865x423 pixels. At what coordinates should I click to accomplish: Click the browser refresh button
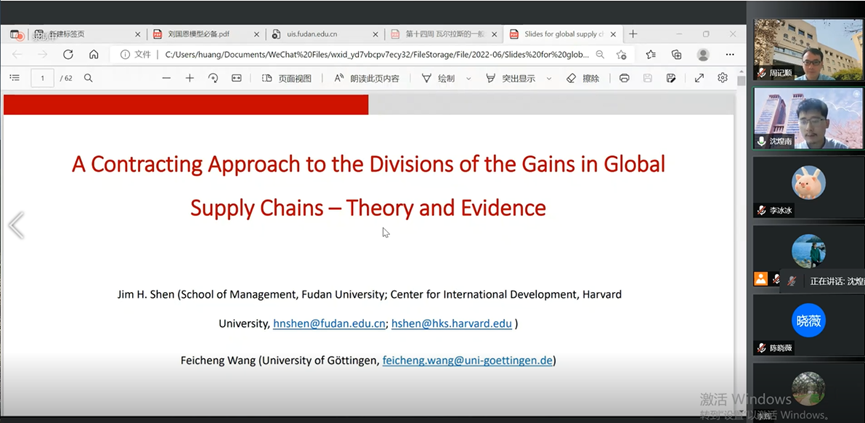click(68, 54)
